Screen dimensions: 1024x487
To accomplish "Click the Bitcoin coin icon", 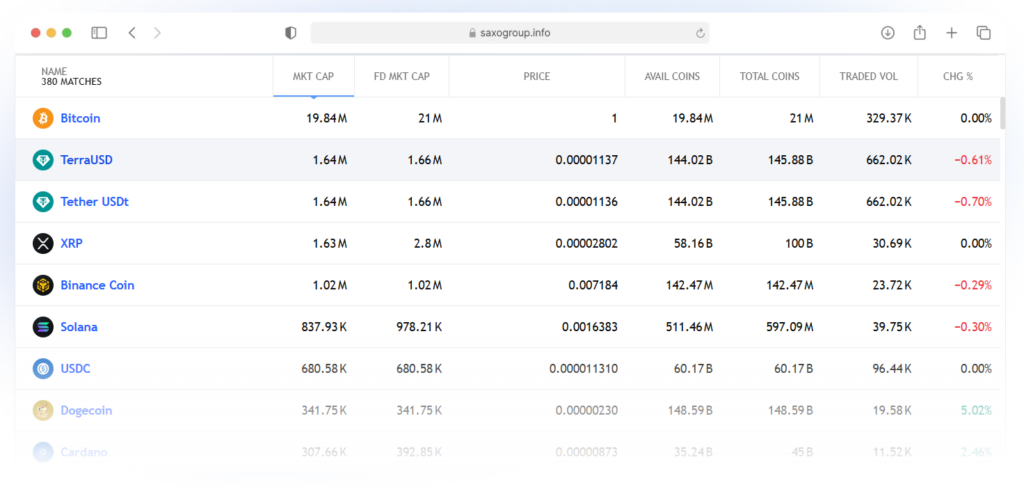I will point(43,118).
